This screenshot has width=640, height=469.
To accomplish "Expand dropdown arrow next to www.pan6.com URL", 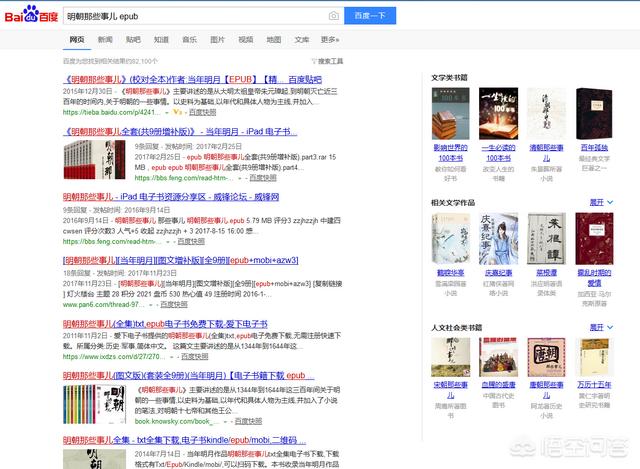I will (151, 305).
